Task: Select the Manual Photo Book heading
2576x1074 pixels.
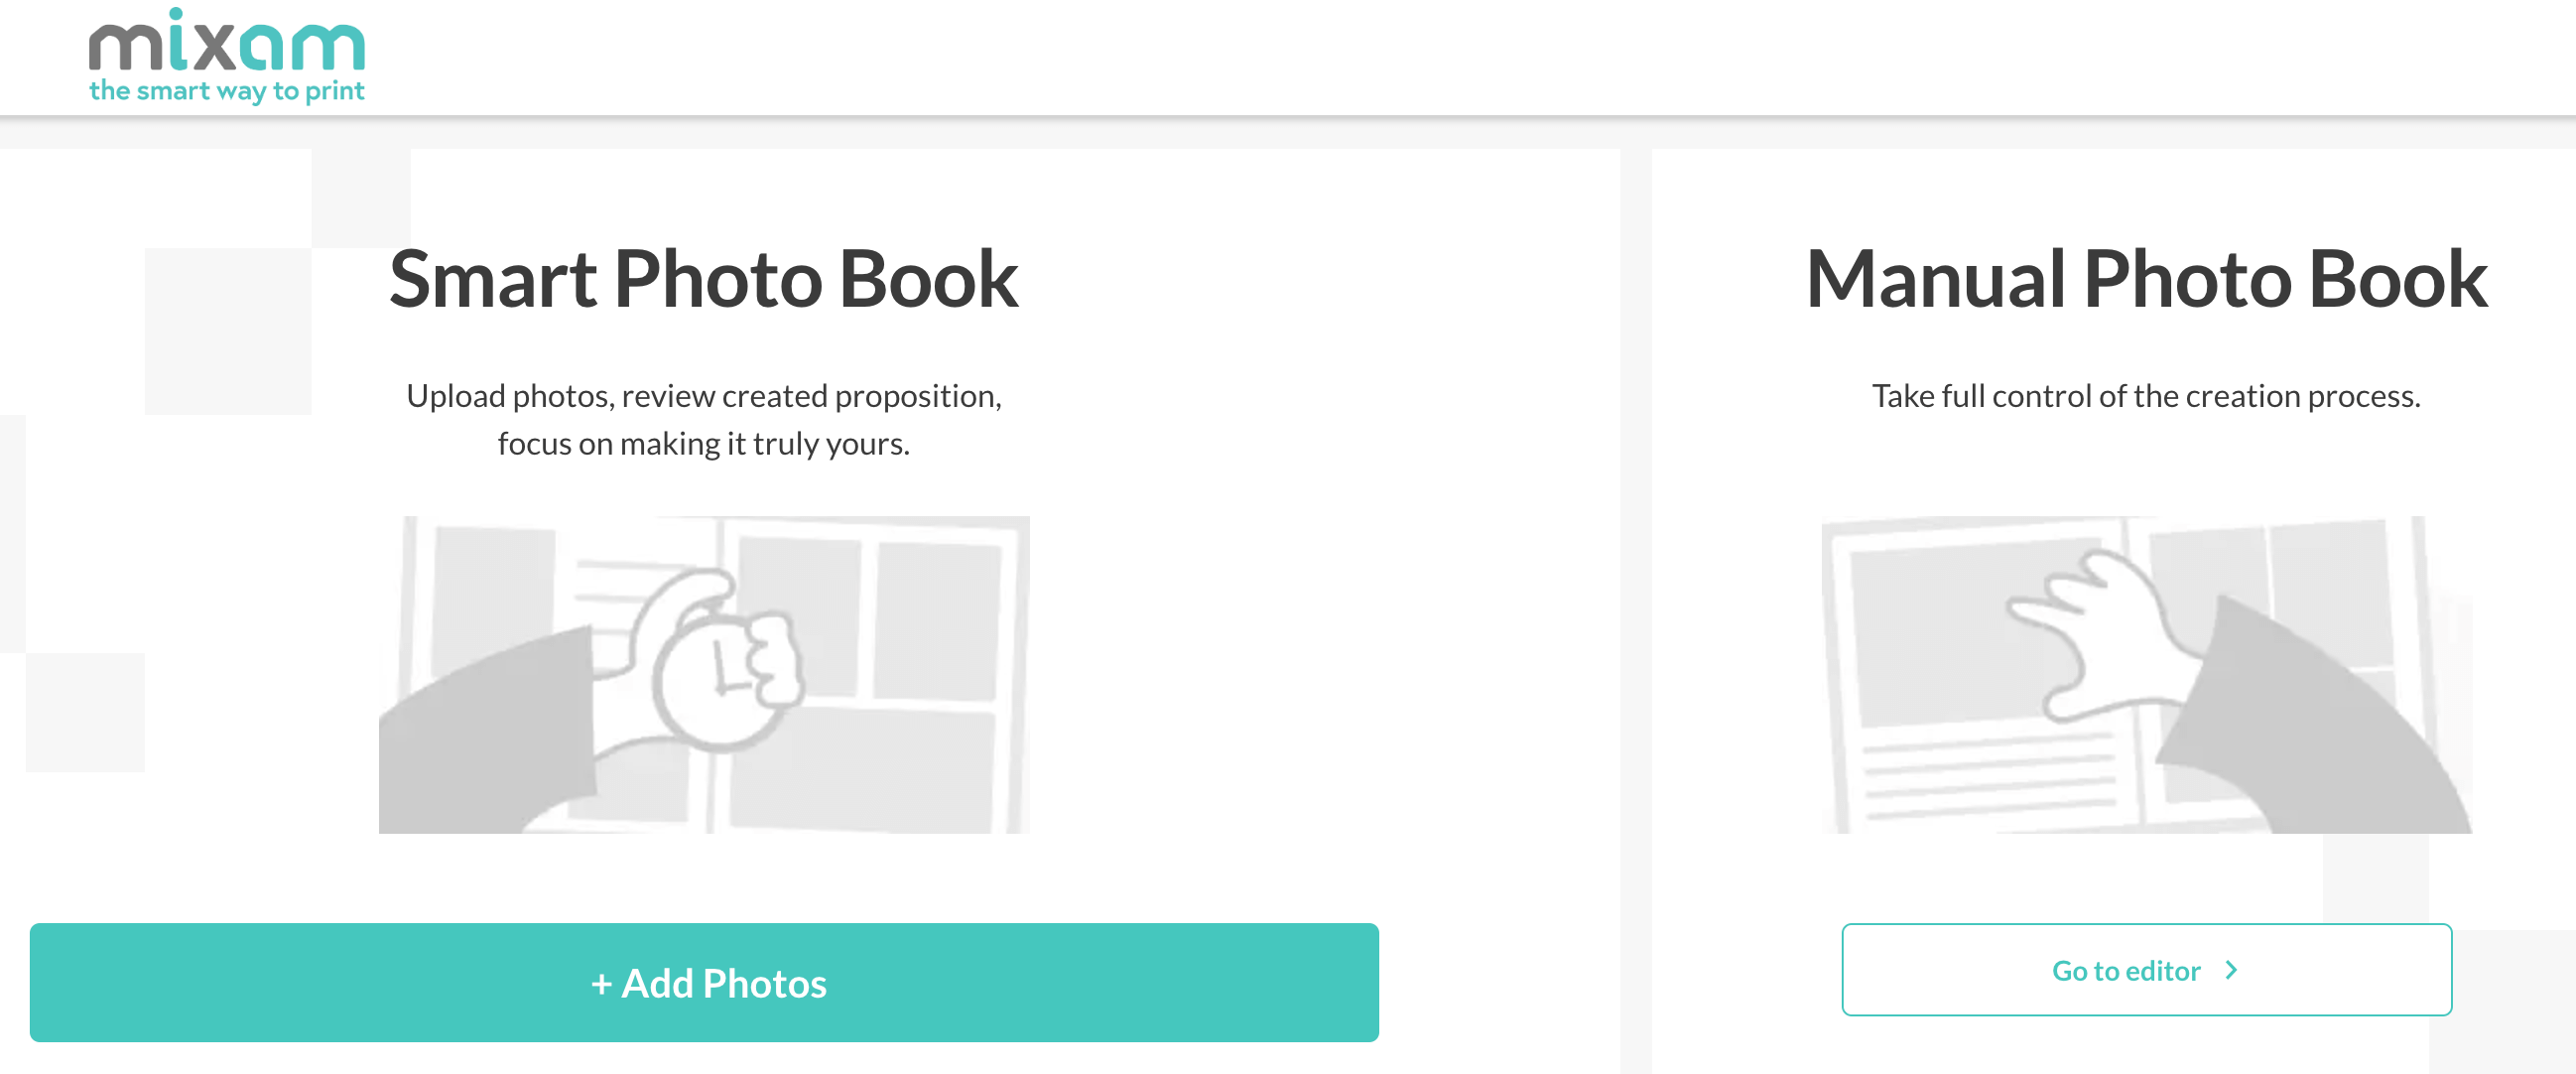Action: tap(2146, 278)
